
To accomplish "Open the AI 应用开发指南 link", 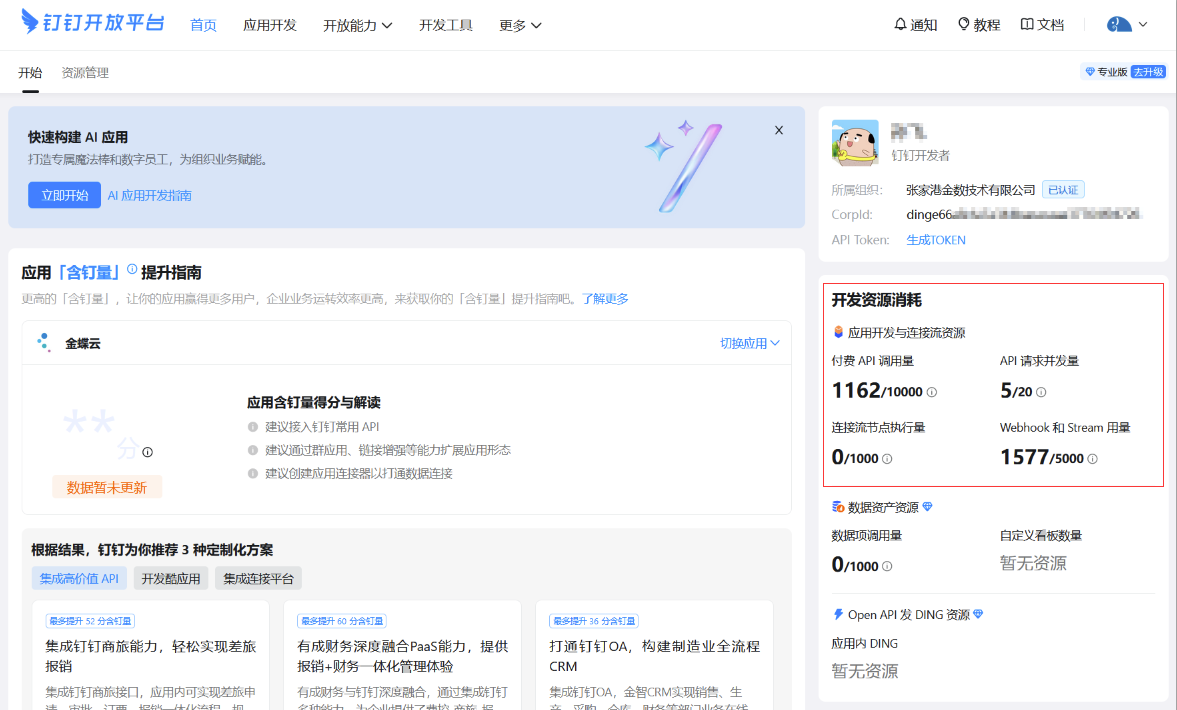I will [x=149, y=195].
